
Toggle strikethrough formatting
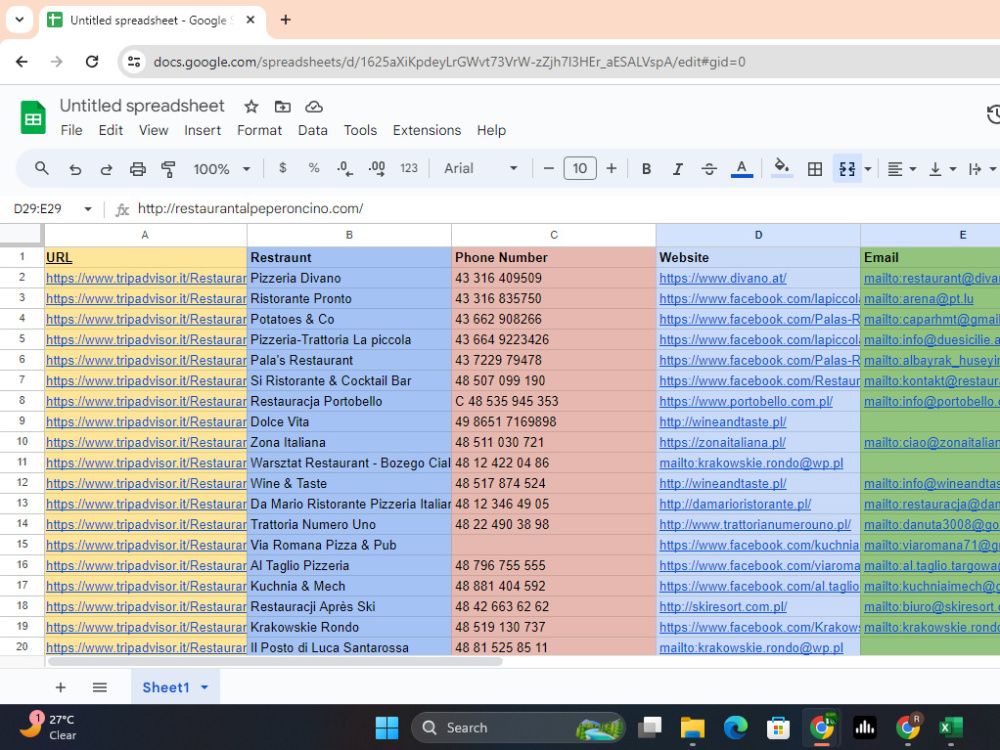click(709, 169)
